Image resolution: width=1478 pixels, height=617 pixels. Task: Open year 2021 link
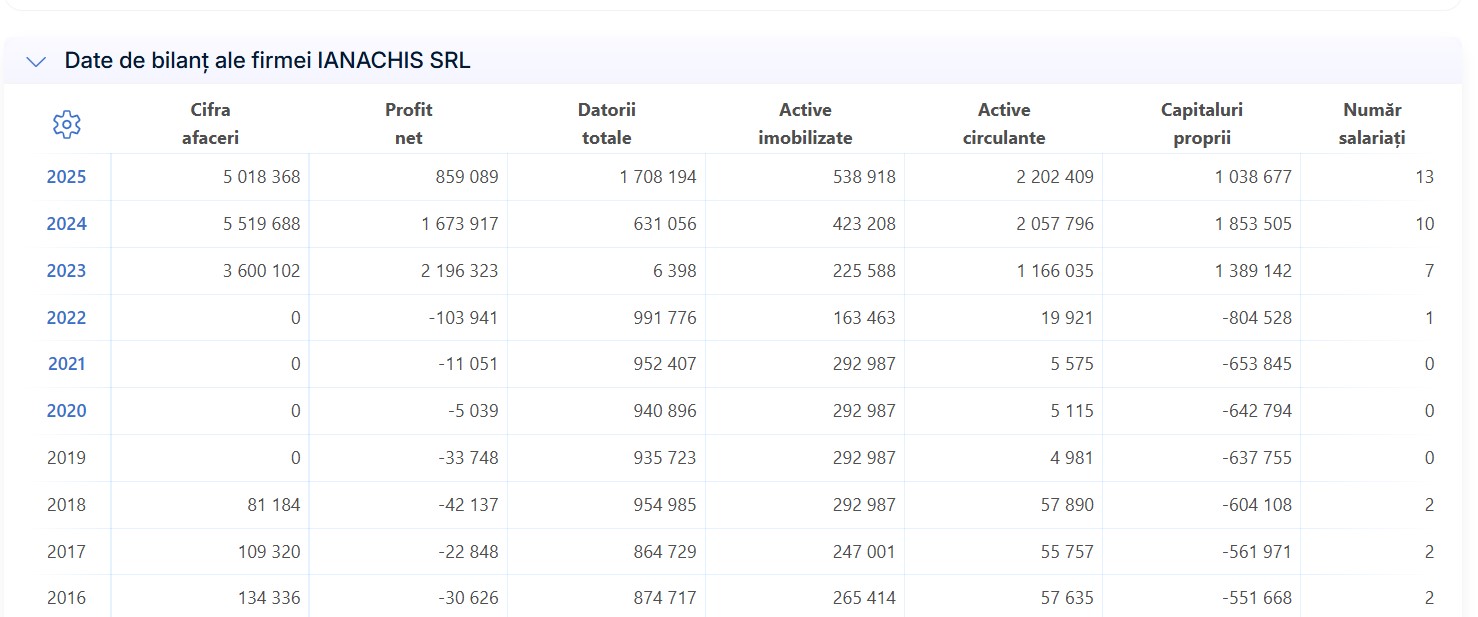(66, 364)
